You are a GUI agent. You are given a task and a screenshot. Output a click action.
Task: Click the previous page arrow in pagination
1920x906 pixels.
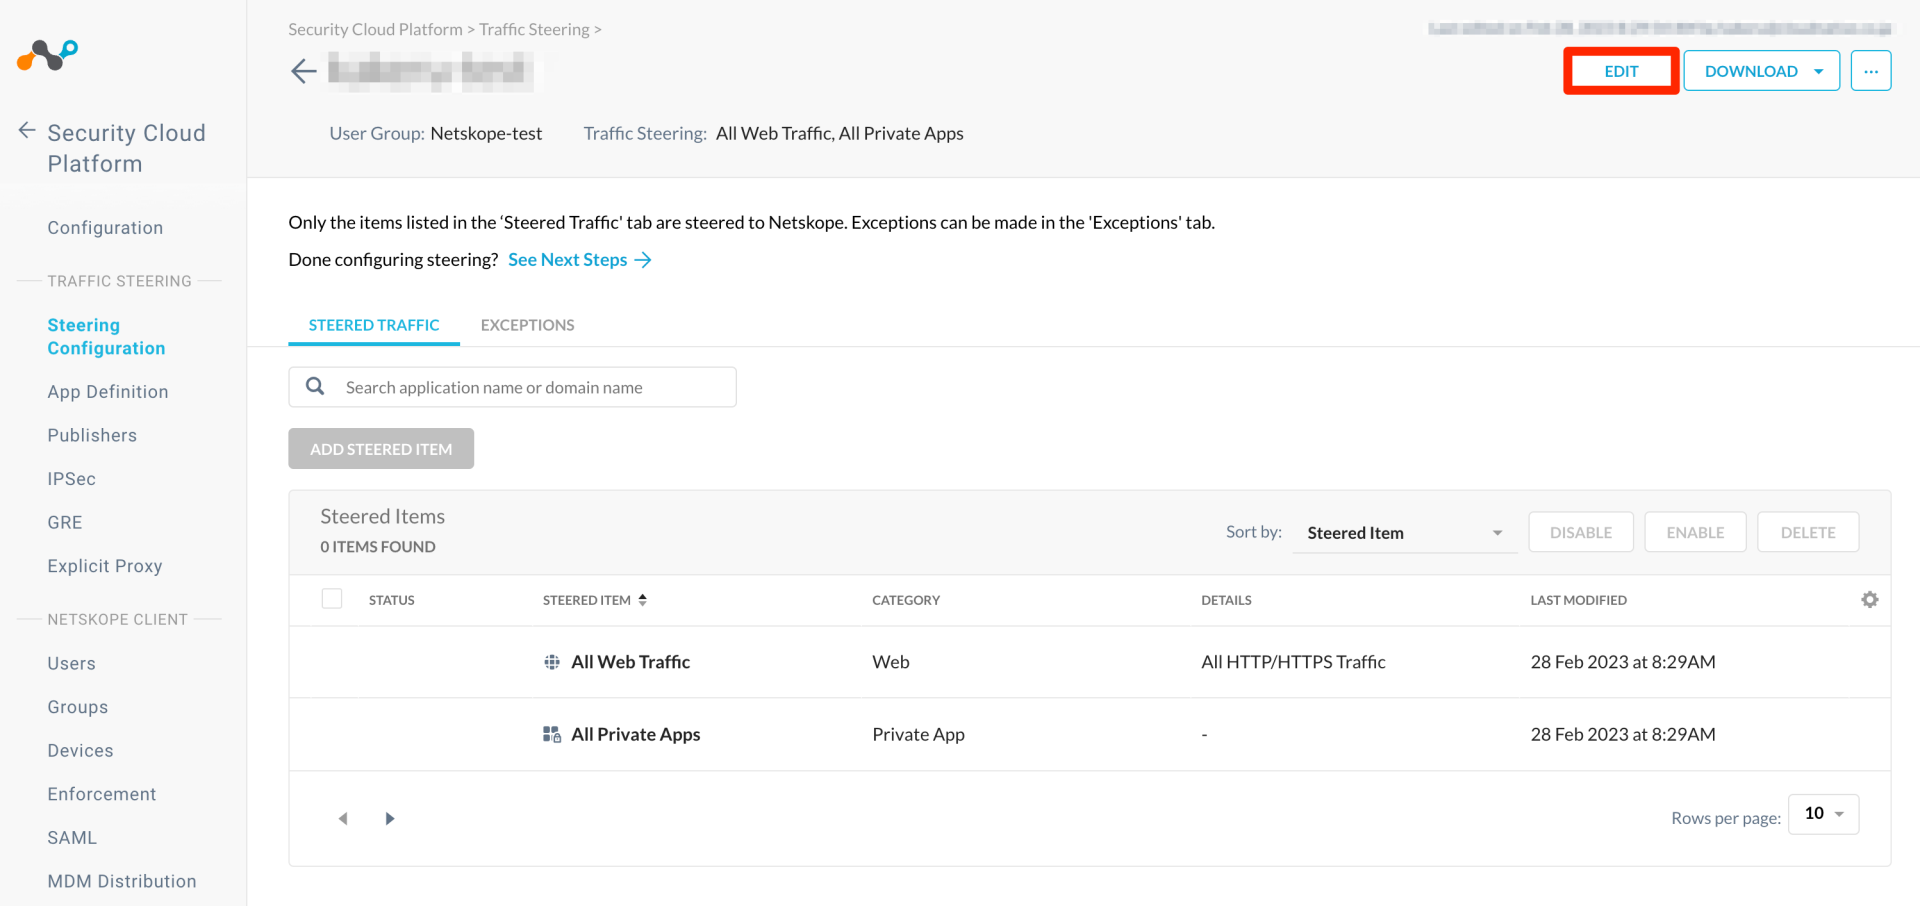coord(343,818)
